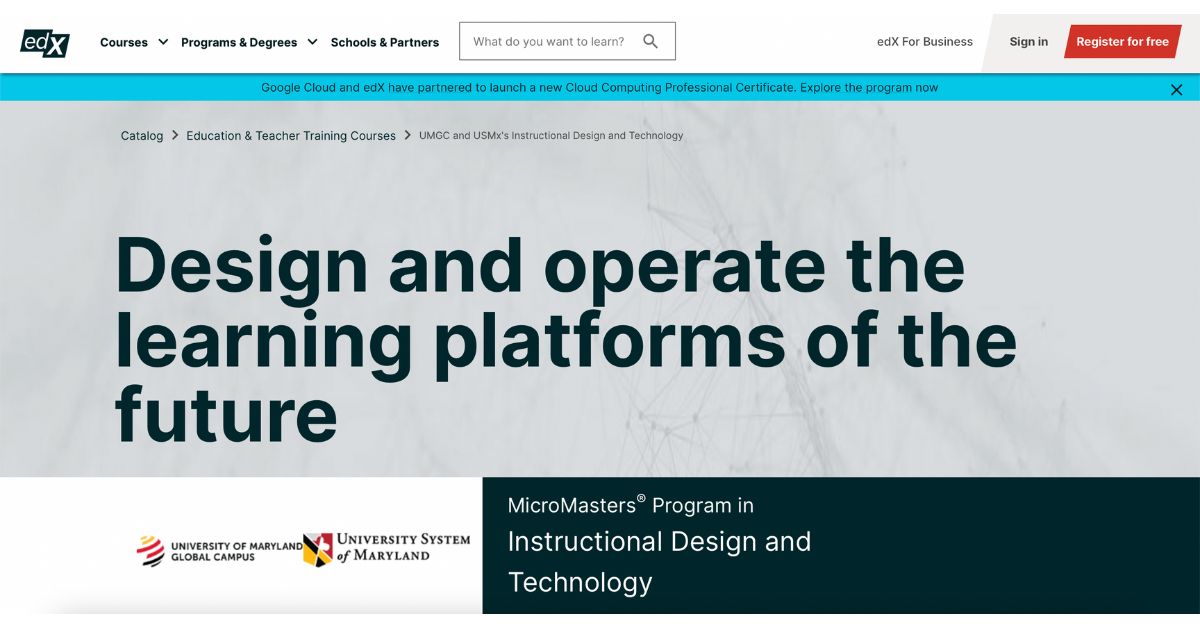
Task: Click the edX logo to go home
Action: [x=44, y=42]
